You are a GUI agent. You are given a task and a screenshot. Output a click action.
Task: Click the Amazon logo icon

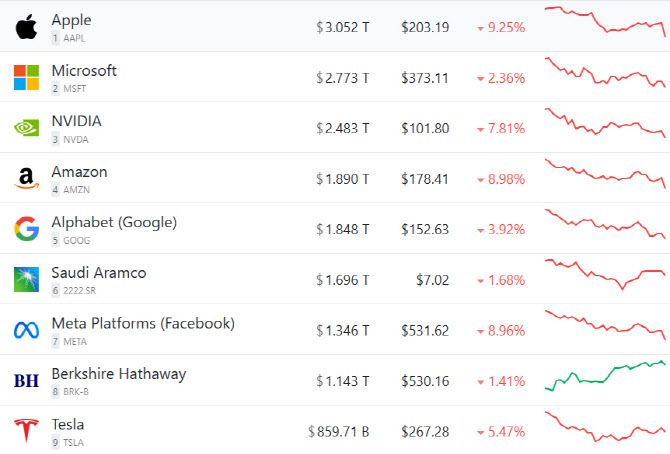(26, 179)
